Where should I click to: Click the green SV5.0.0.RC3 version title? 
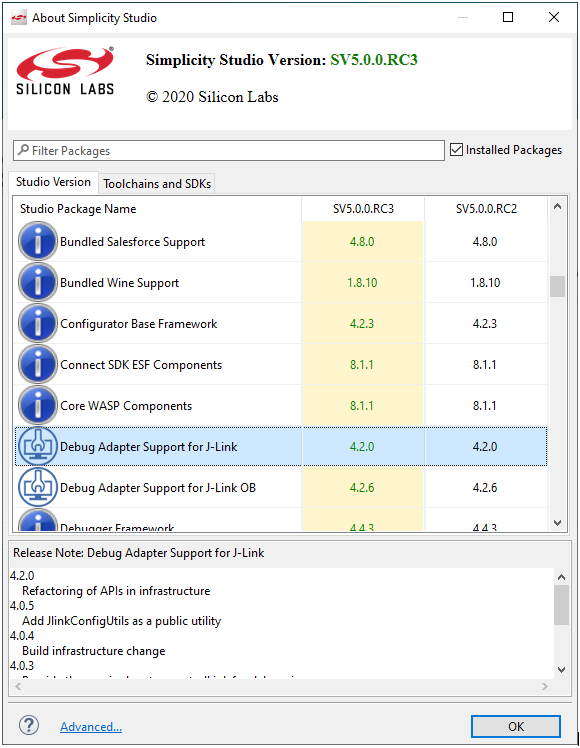[x=374, y=60]
